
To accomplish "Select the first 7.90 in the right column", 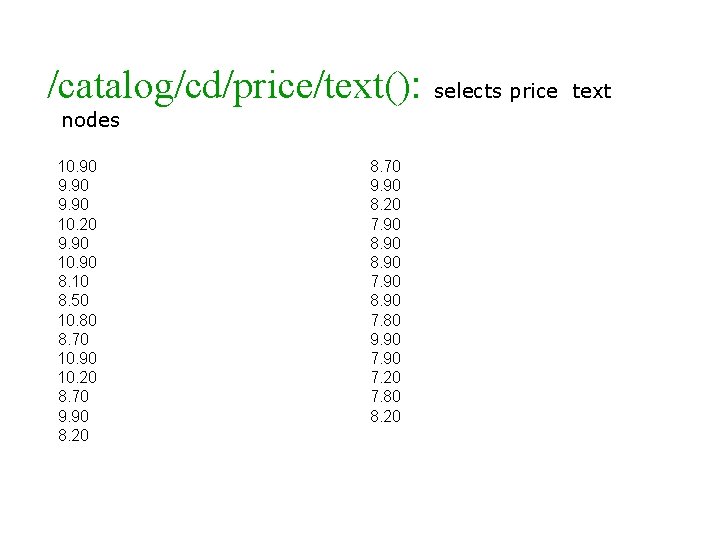I will click(x=385, y=224).
